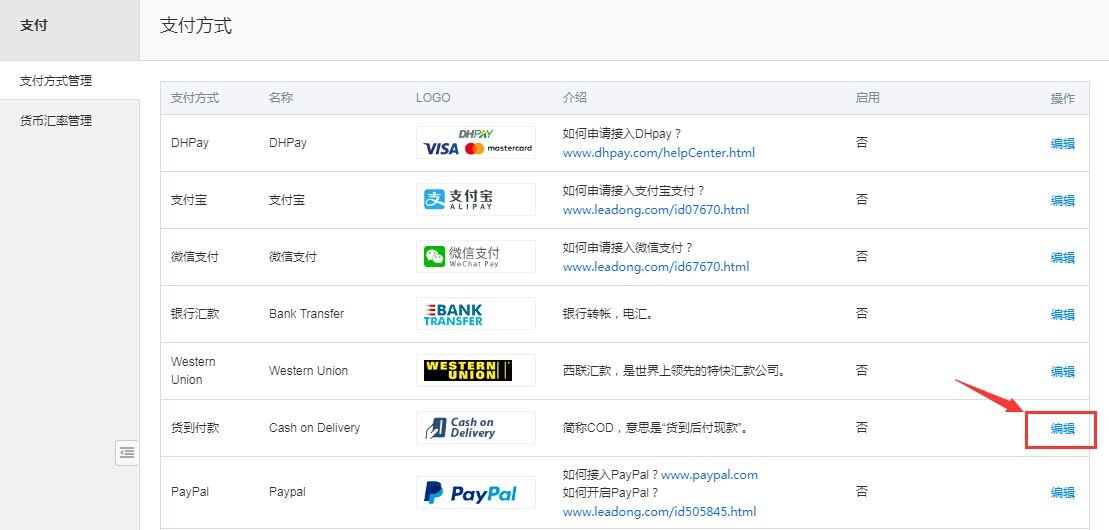Click the DHPay Visa Mastercard logo

(x=476, y=142)
